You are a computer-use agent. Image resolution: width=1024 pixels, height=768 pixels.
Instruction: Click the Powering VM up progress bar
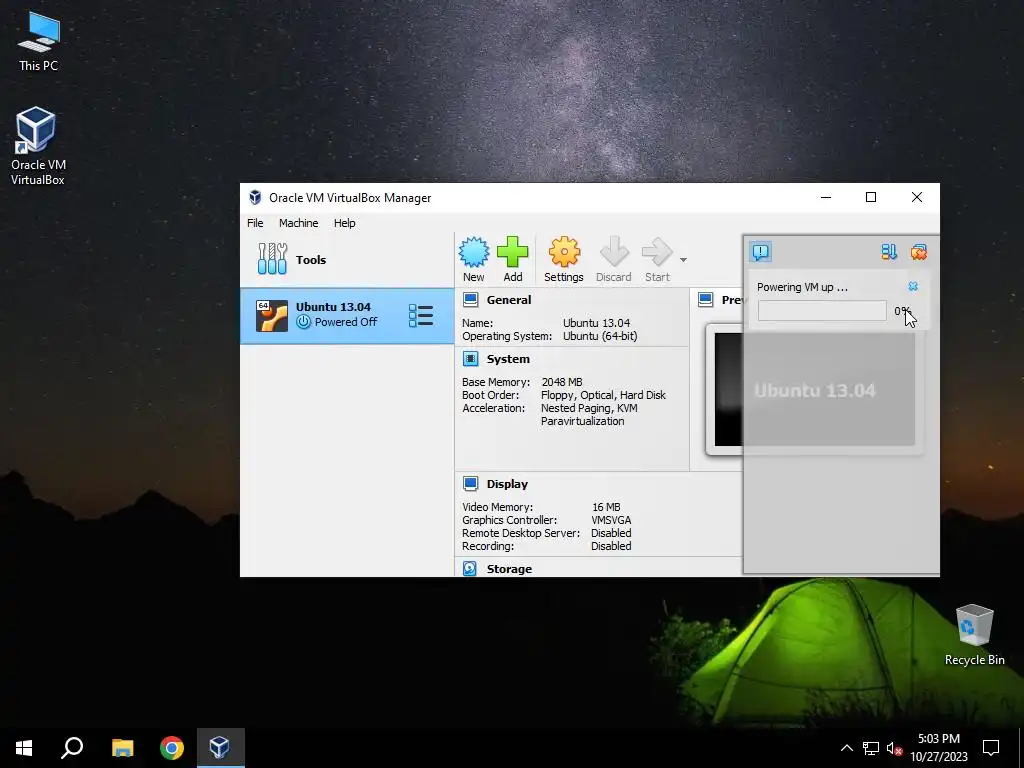(x=822, y=311)
